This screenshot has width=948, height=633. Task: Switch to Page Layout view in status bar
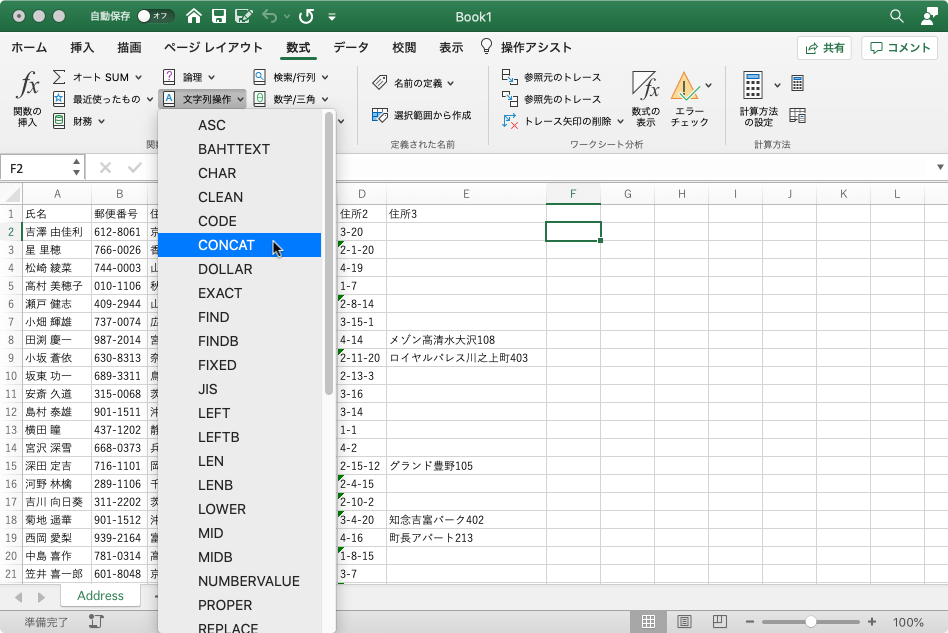pyautogui.click(x=684, y=622)
